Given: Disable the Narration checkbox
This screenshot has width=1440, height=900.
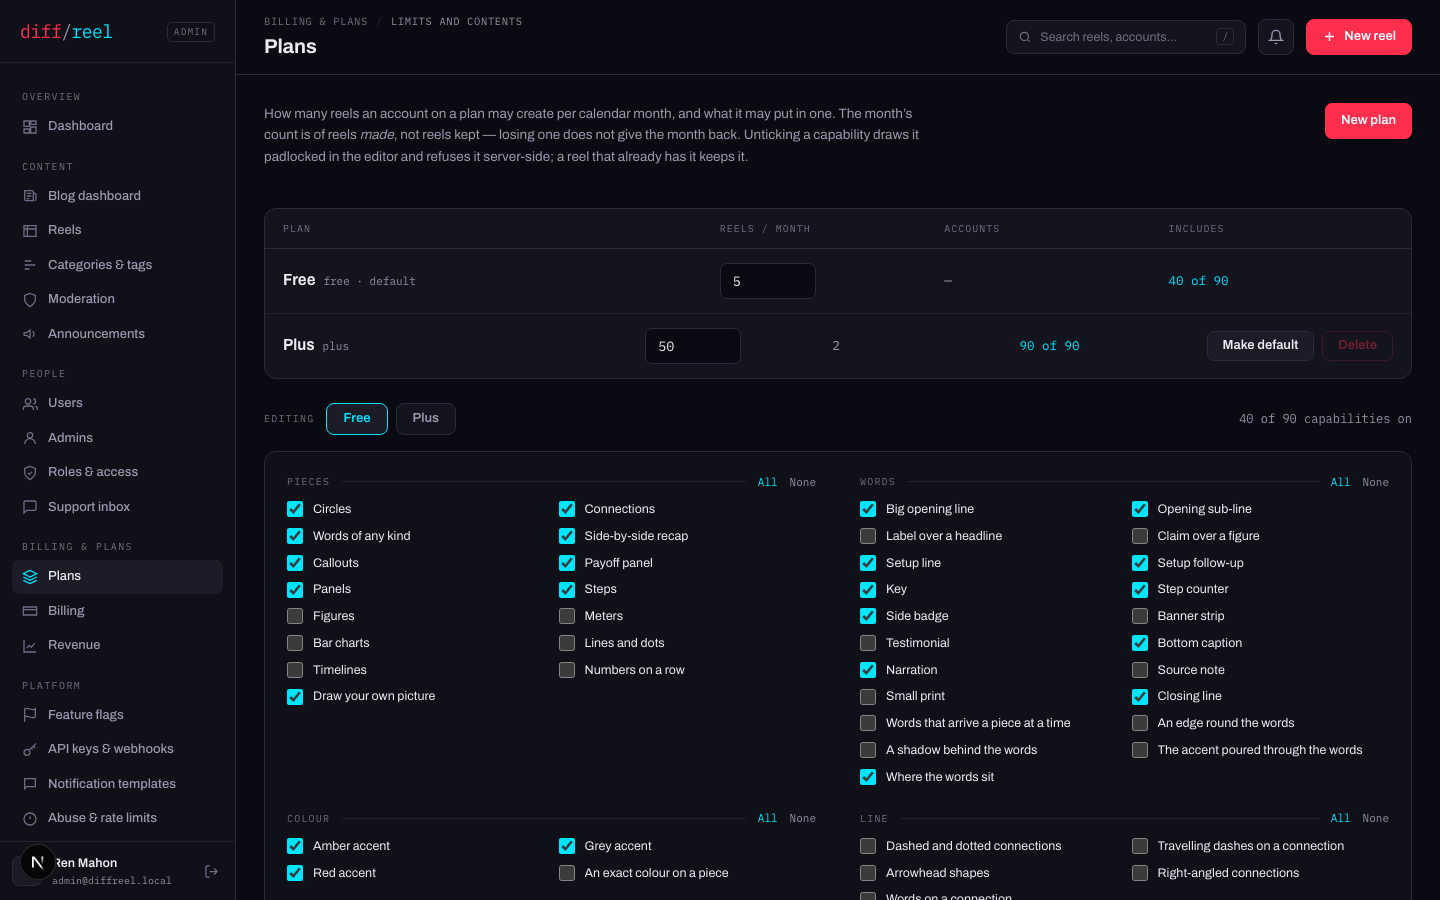Looking at the screenshot, I should coord(868,670).
